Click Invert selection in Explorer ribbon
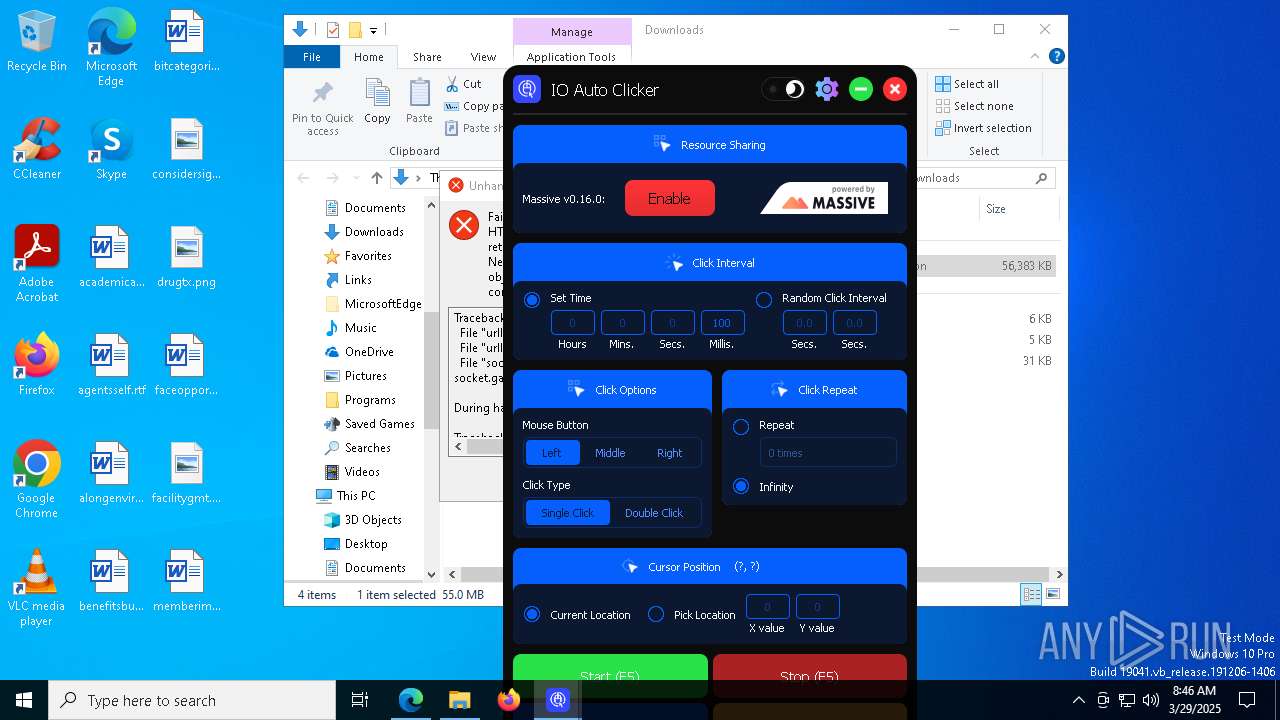The width and height of the screenshot is (1280, 720). (x=983, y=128)
